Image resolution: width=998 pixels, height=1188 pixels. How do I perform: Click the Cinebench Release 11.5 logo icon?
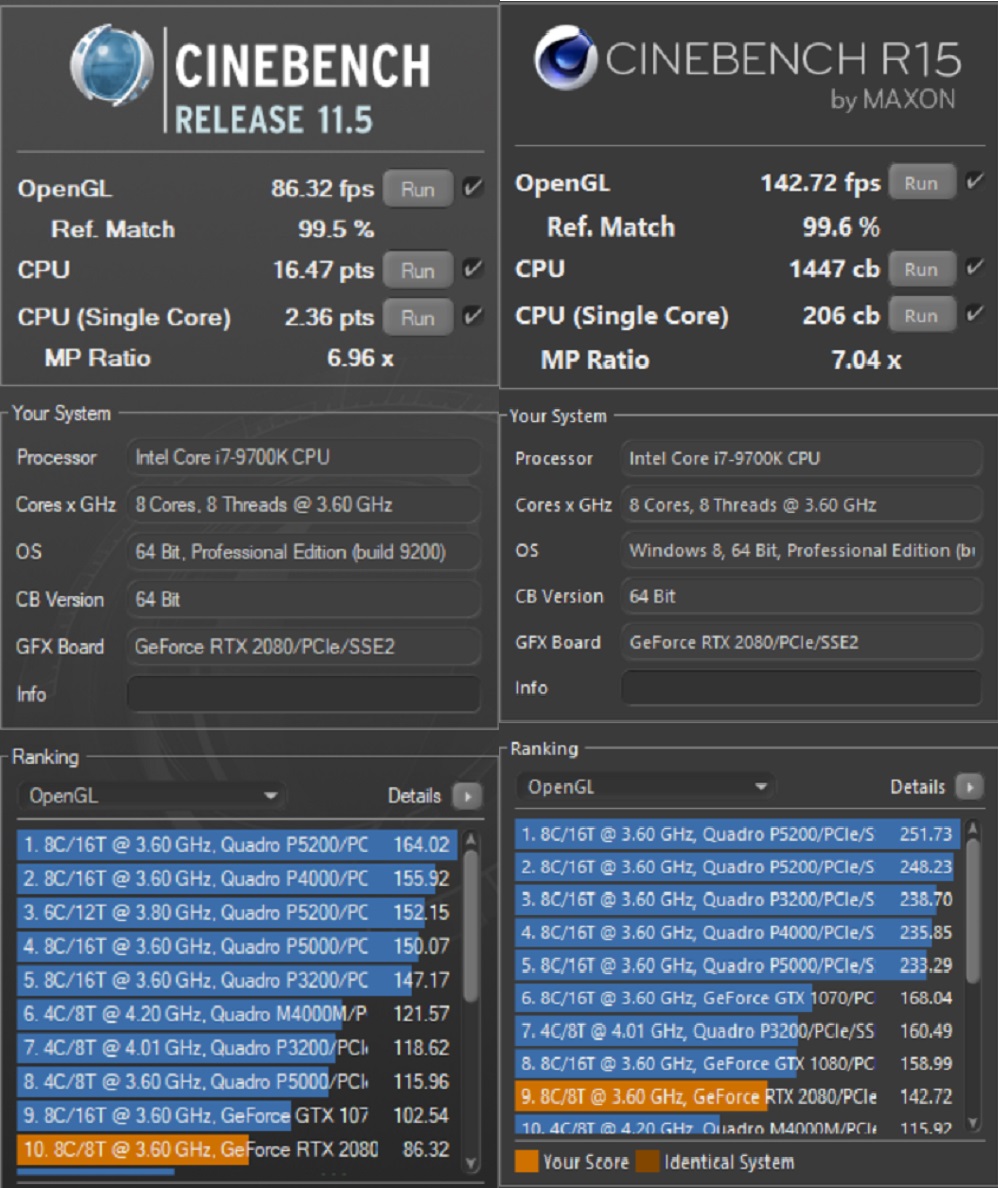click(x=111, y=66)
